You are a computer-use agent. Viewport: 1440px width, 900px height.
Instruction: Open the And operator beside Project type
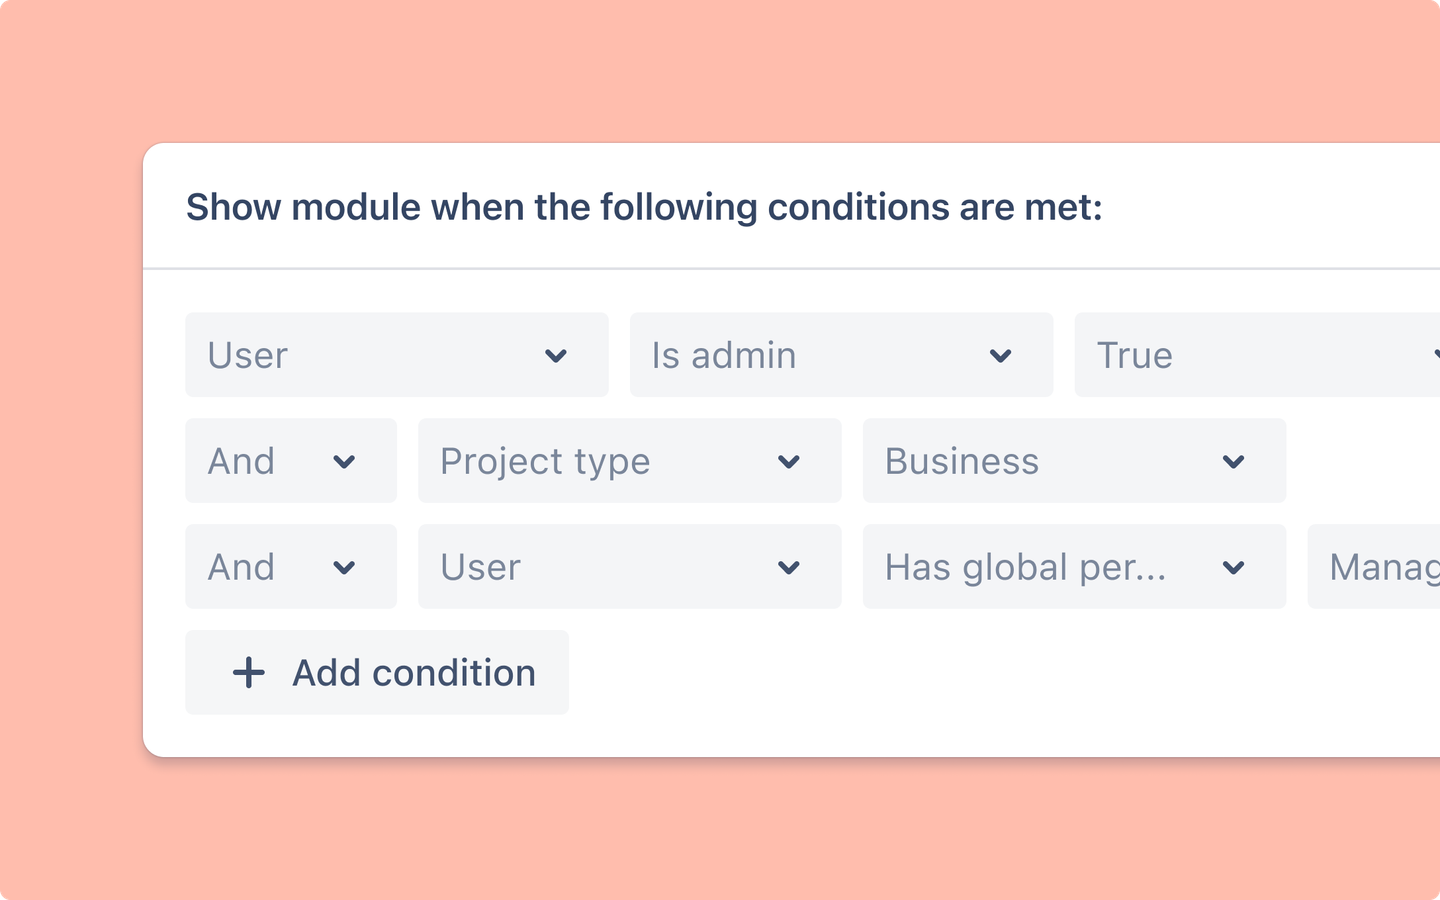click(x=291, y=461)
